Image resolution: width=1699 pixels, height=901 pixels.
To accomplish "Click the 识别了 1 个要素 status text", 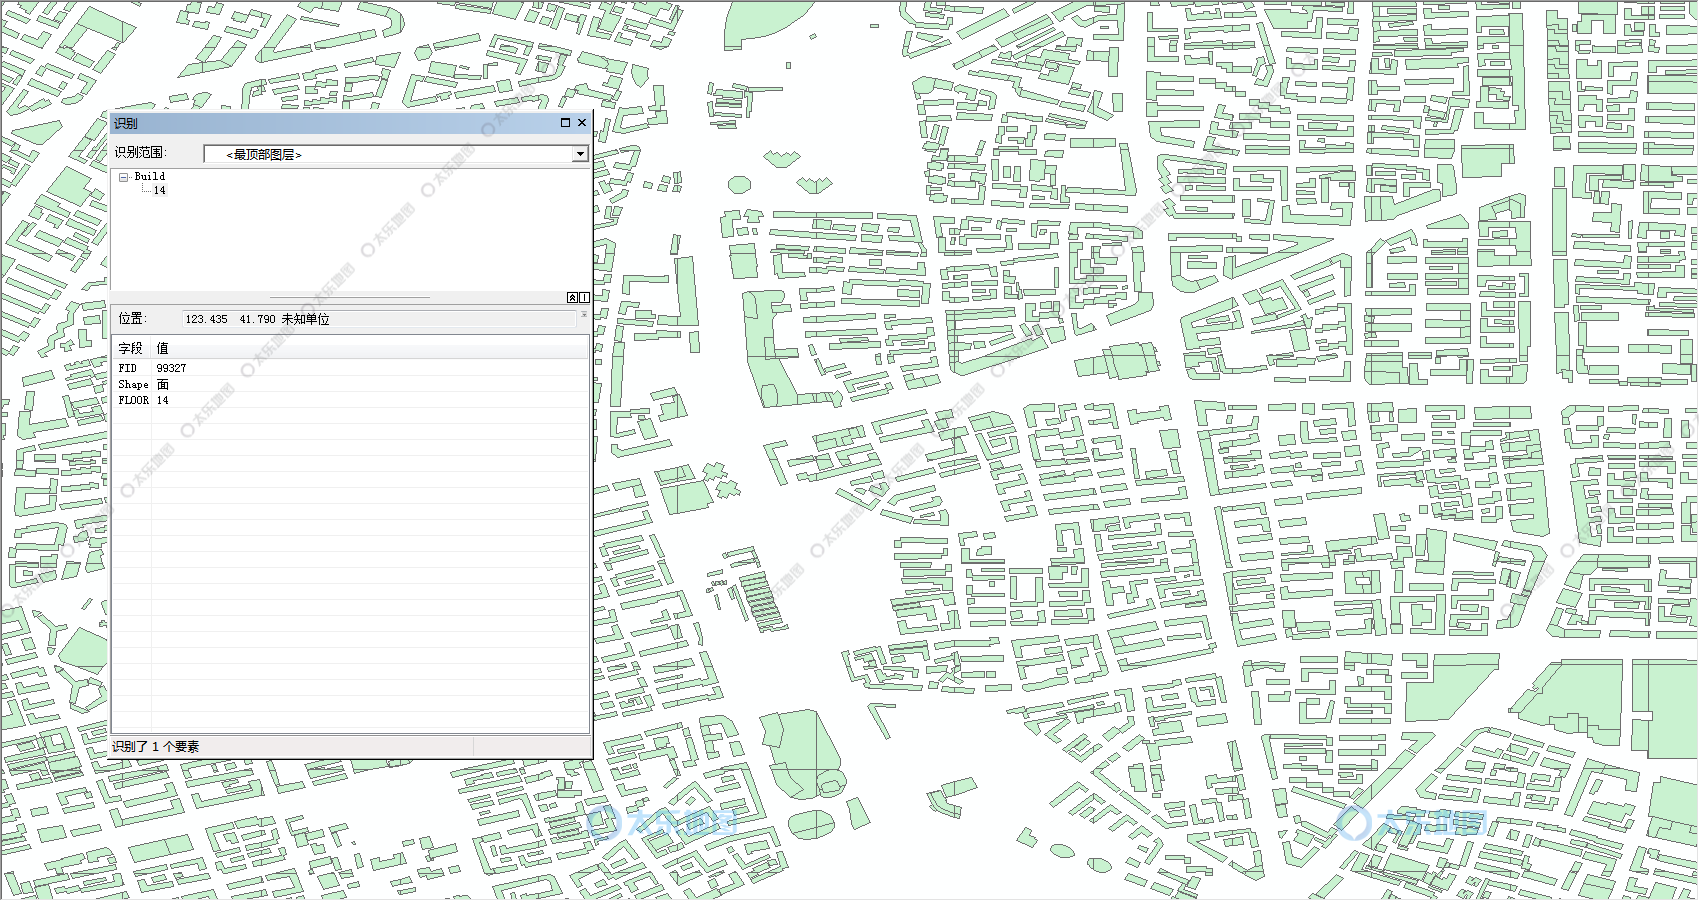I will point(156,746).
